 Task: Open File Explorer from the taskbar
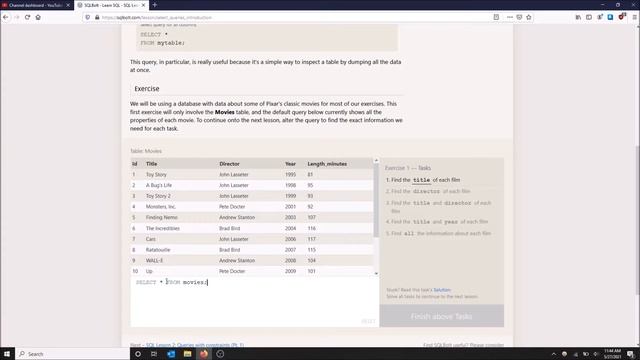coord(187,354)
